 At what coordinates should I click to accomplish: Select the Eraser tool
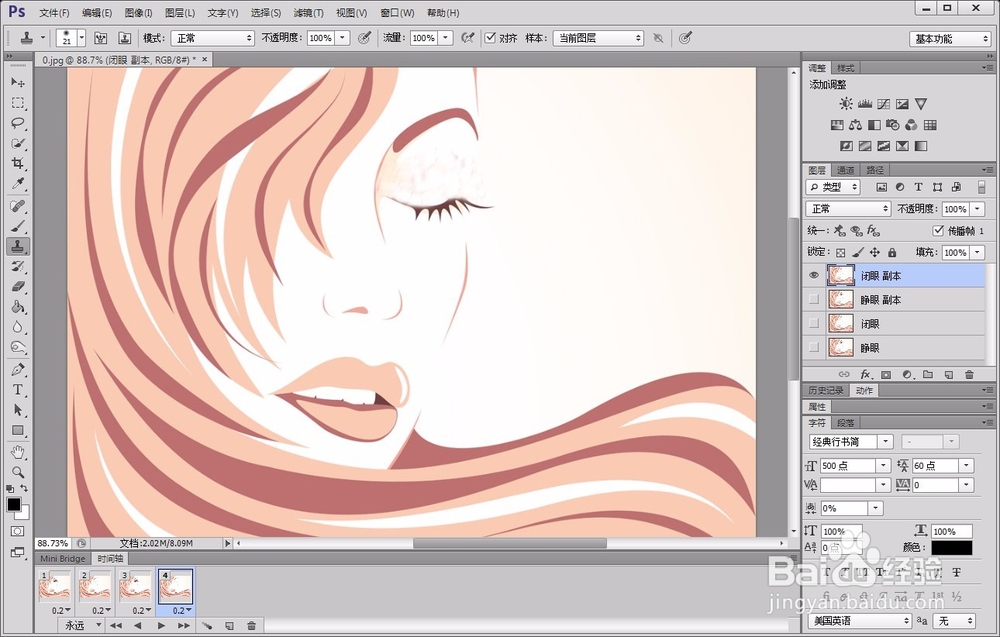pyautogui.click(x=18, y=286)
